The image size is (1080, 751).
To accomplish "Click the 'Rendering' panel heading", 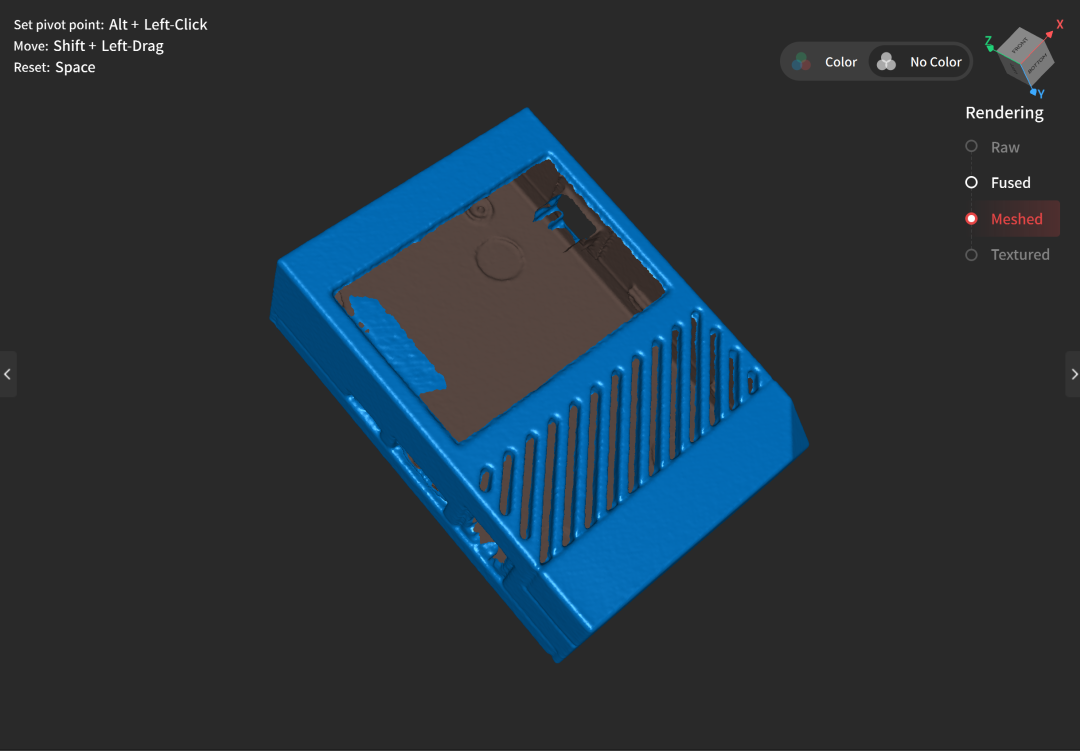I will 1004,112.
